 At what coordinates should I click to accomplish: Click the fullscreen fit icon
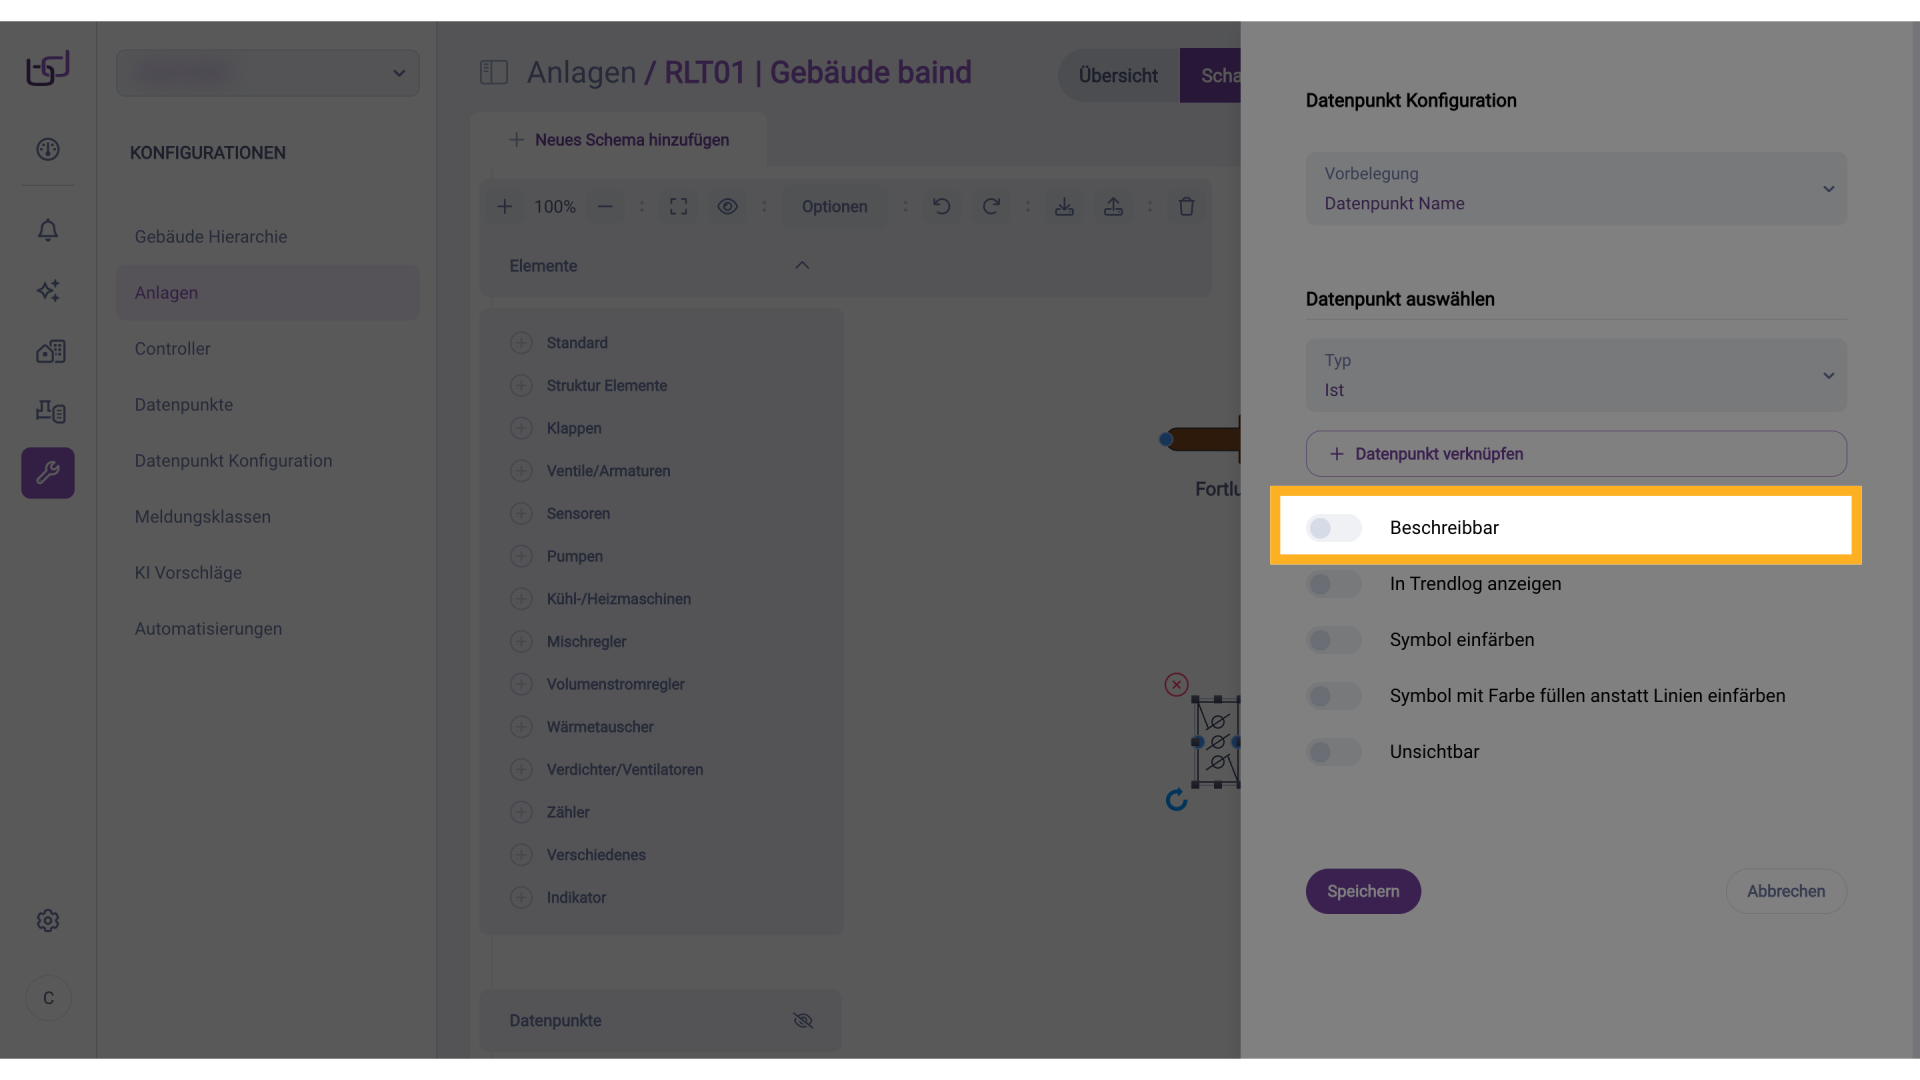(x=678, y=206)
